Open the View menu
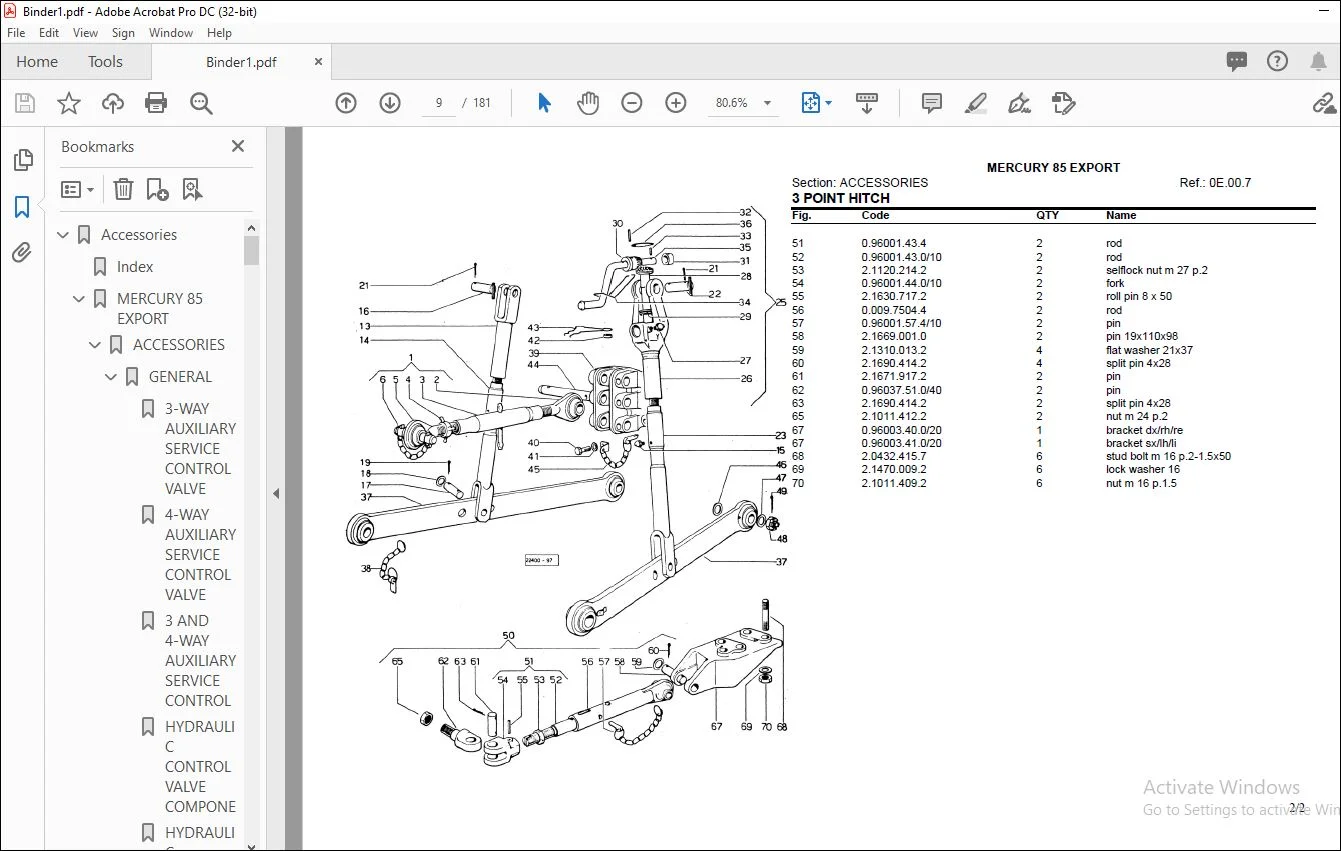The image size is (1341, 851). [x=85, y=33]
